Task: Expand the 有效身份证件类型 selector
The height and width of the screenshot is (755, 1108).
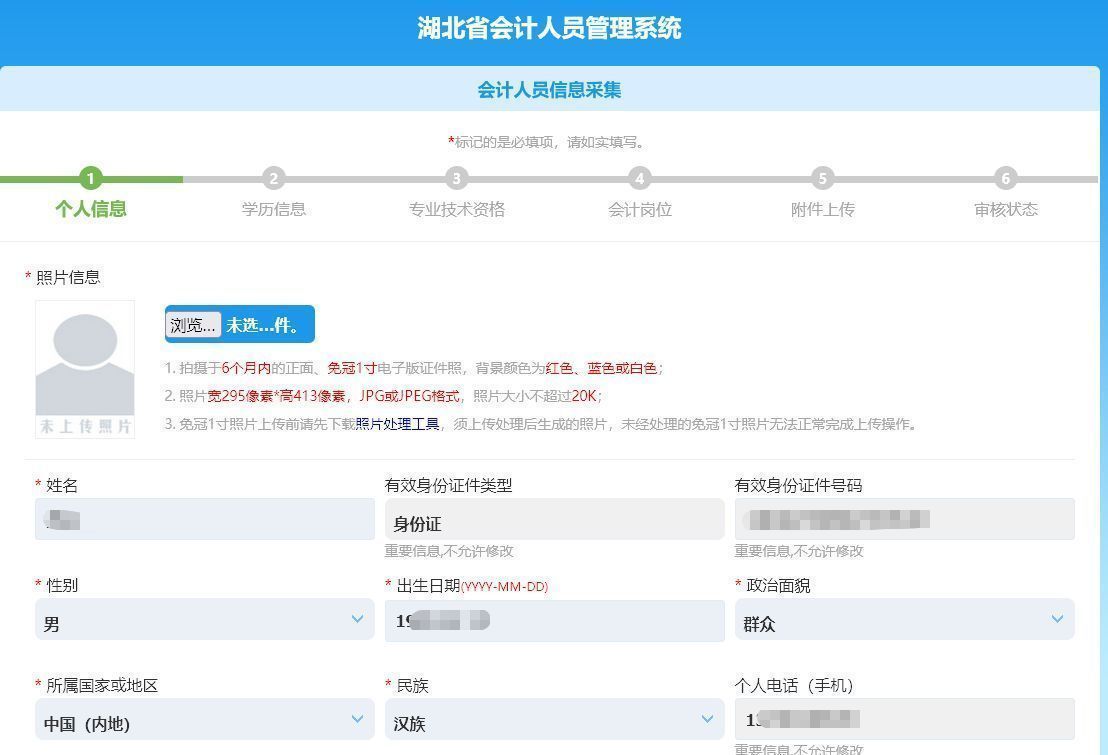Action: tap(555, 519)
